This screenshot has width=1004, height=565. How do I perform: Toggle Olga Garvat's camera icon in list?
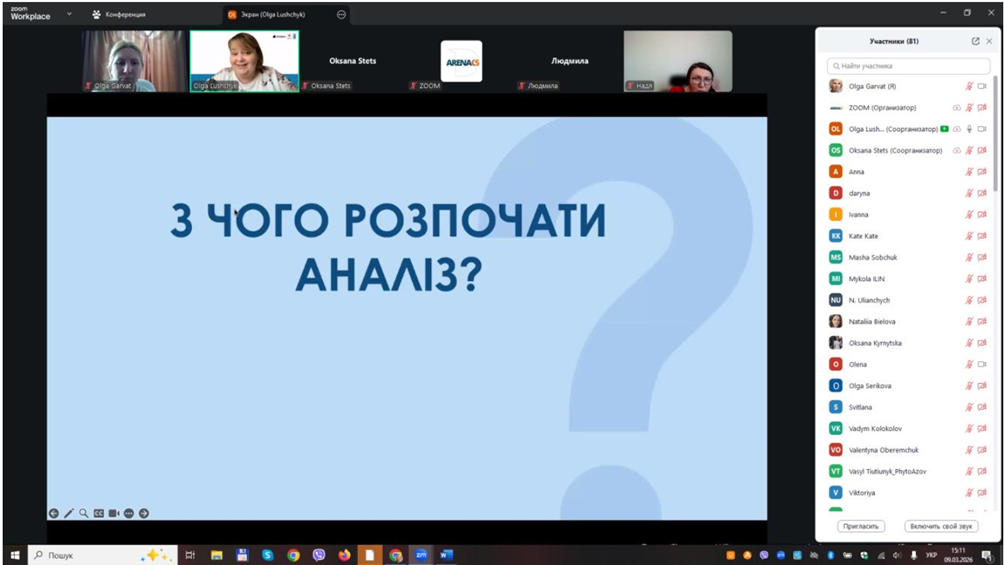[x=982, y=86]
